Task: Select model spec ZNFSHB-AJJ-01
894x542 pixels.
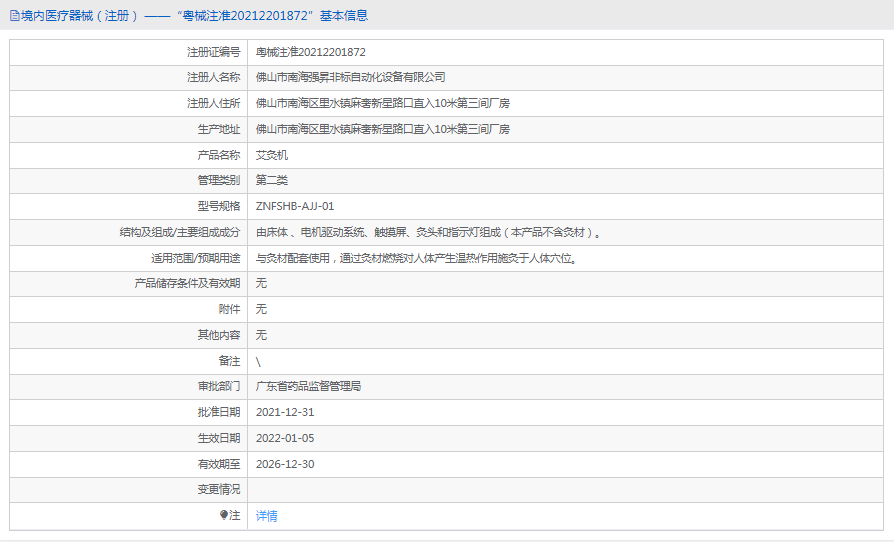Action: (x=295, y=206)
